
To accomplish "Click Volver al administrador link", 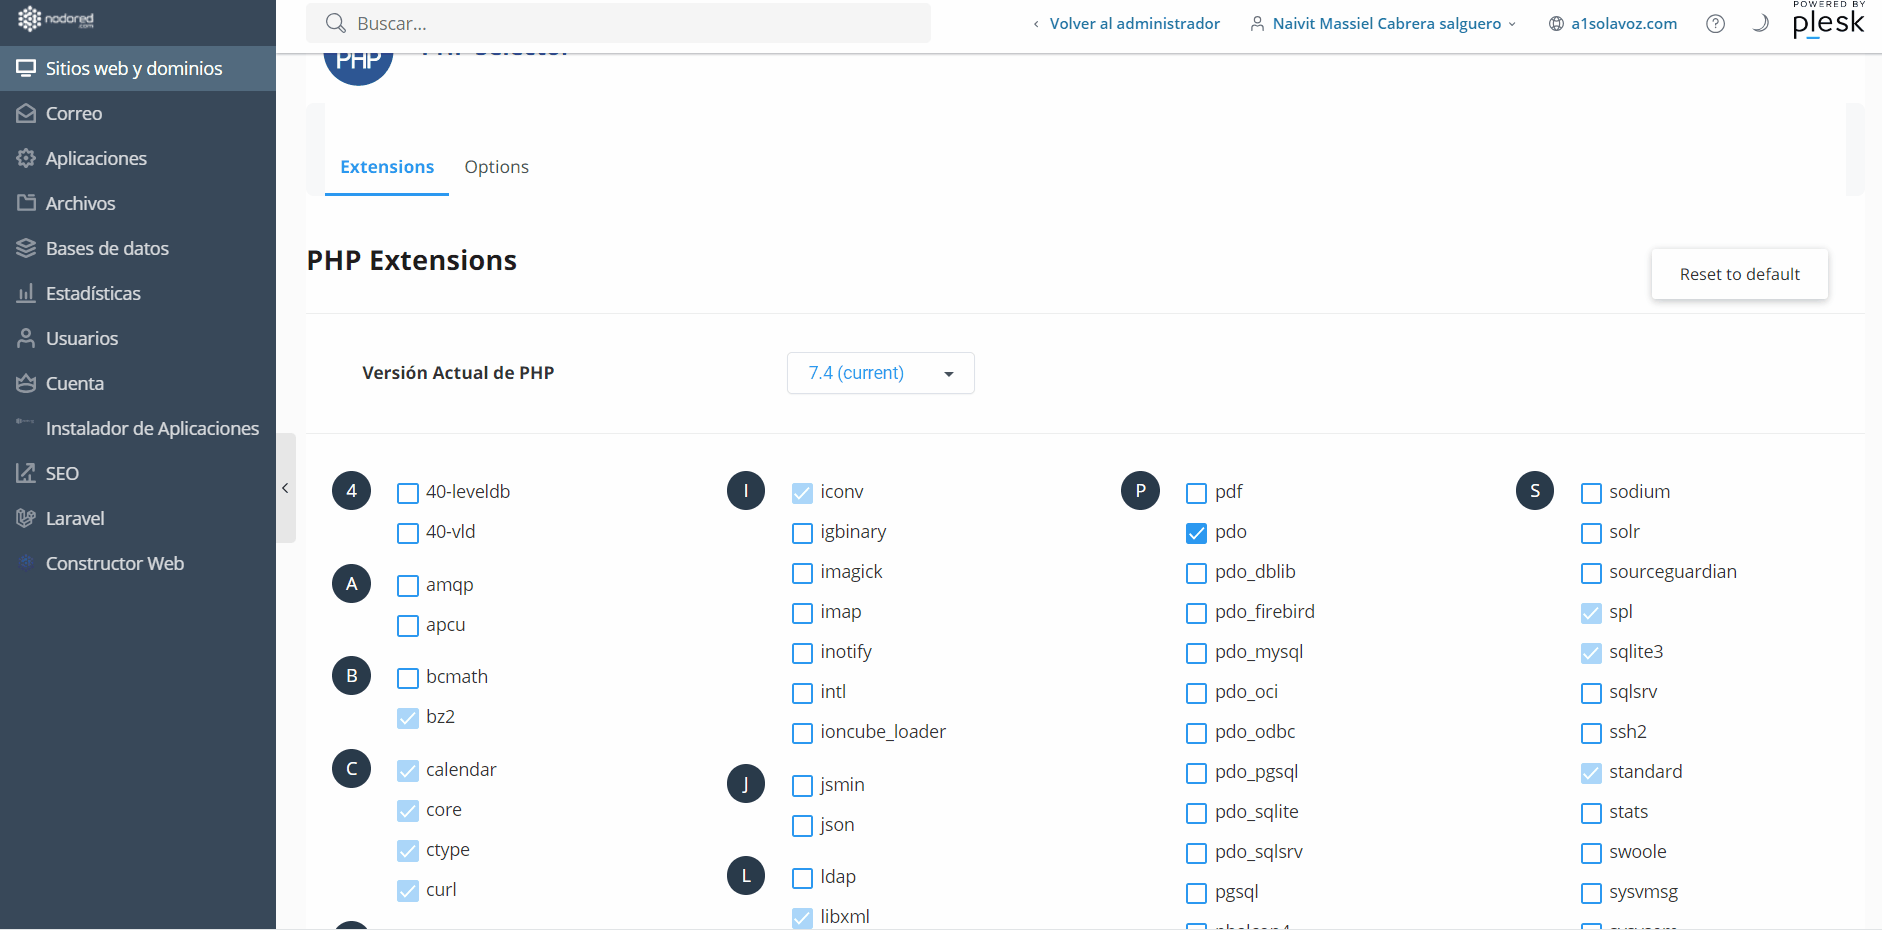I will (x=1134, y=24).
